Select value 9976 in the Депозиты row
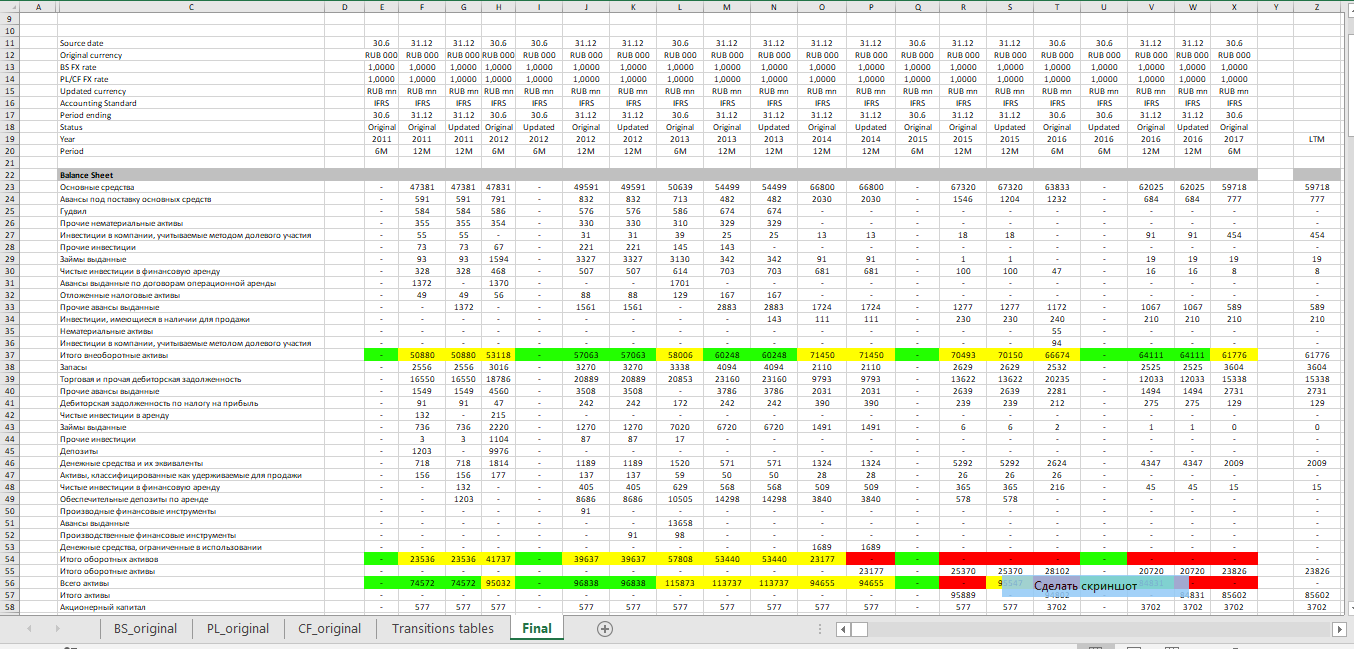Viewport: 1354px width, 649px height. point(497,451)
